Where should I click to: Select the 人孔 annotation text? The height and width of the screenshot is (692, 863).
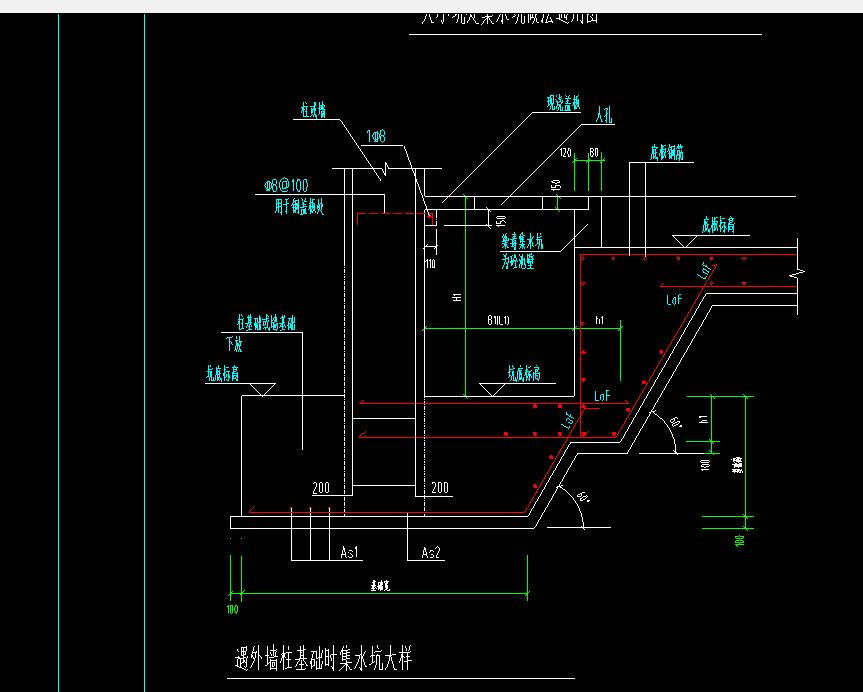[x=604, y=115]
